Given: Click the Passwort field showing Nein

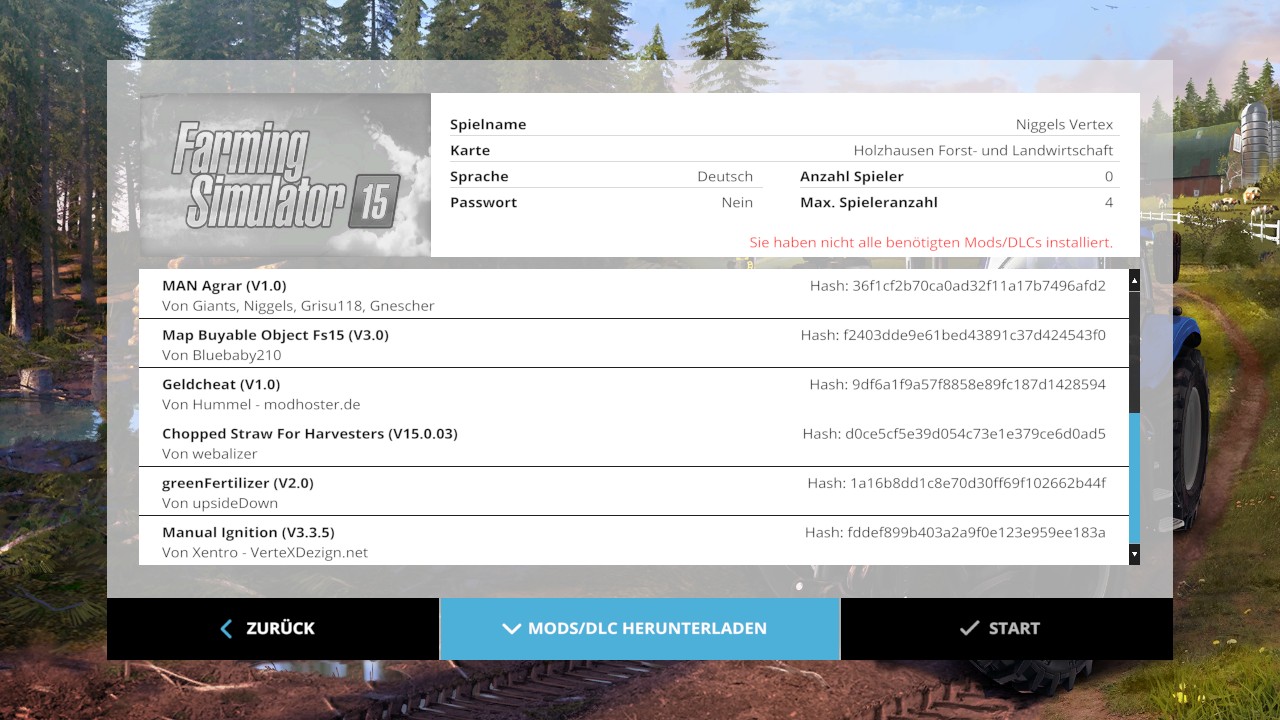Looking at the screenshot, I should 736,203.
